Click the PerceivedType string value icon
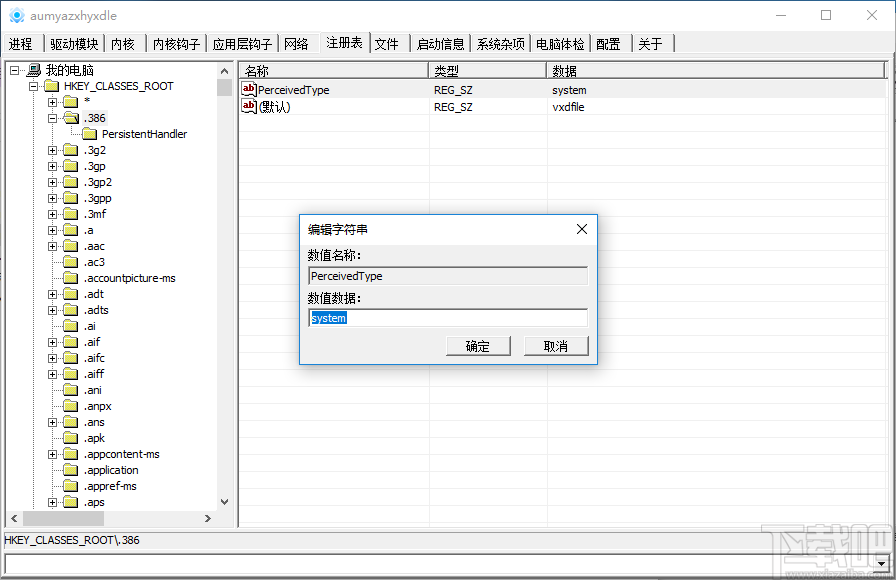Screen dimensions: 896x580 [249, 89]
